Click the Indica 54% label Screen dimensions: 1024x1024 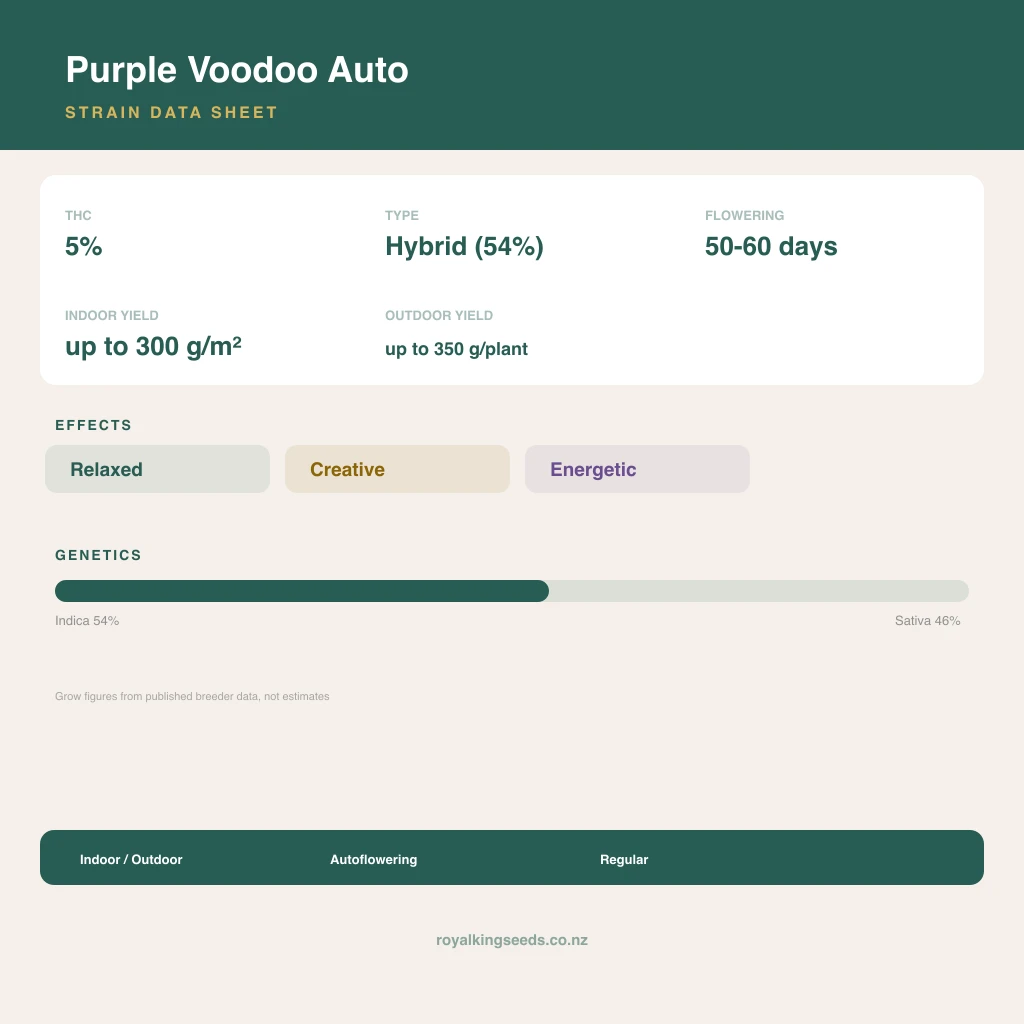click(x=87, y=620)
